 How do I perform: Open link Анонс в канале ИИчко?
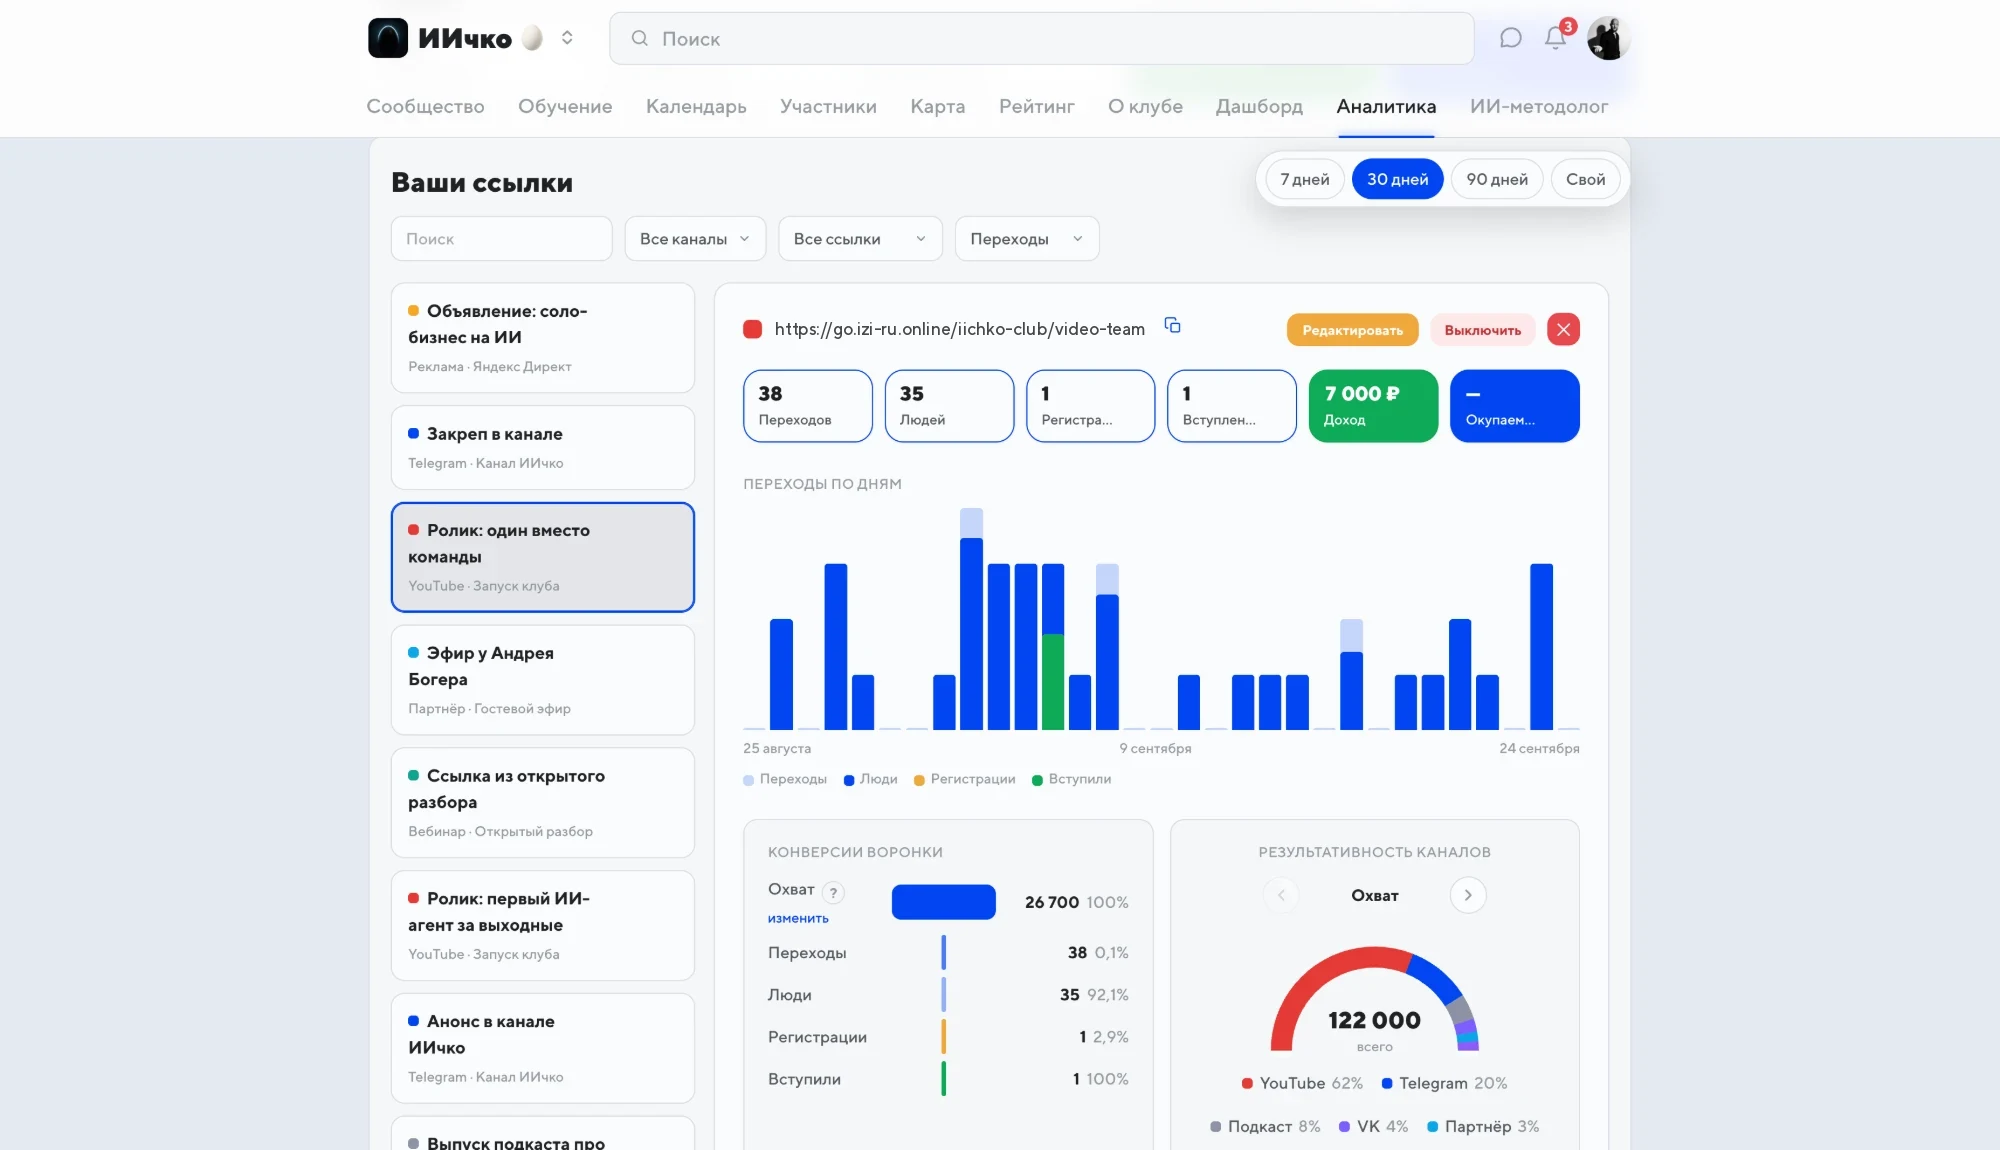click(543, 1048)
